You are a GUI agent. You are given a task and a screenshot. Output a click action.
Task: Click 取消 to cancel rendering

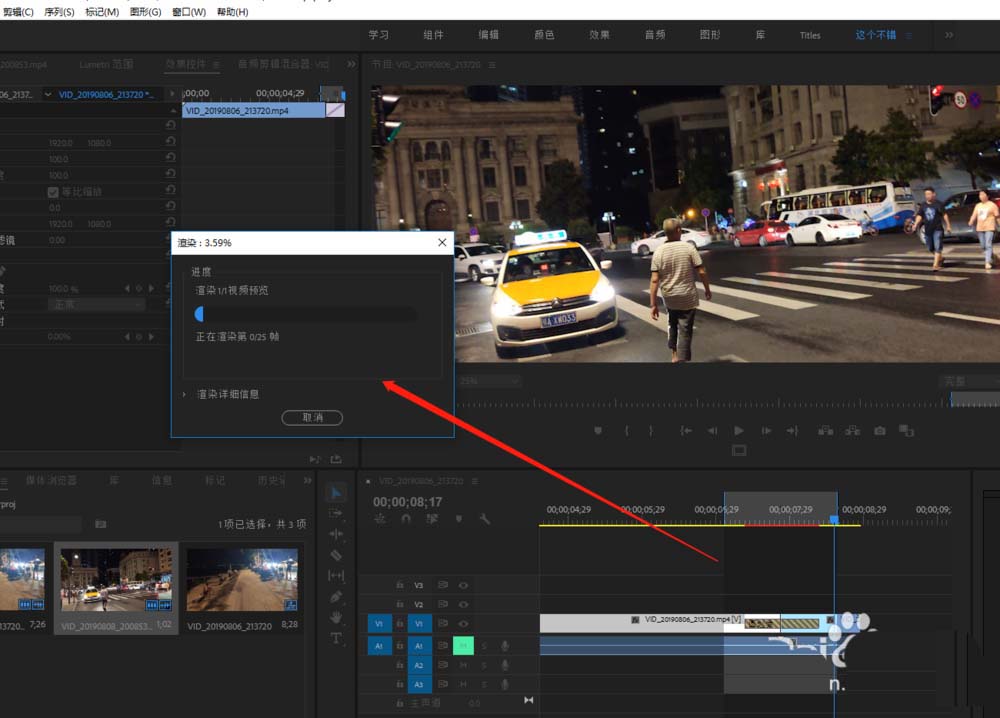(x=312, y=417)
